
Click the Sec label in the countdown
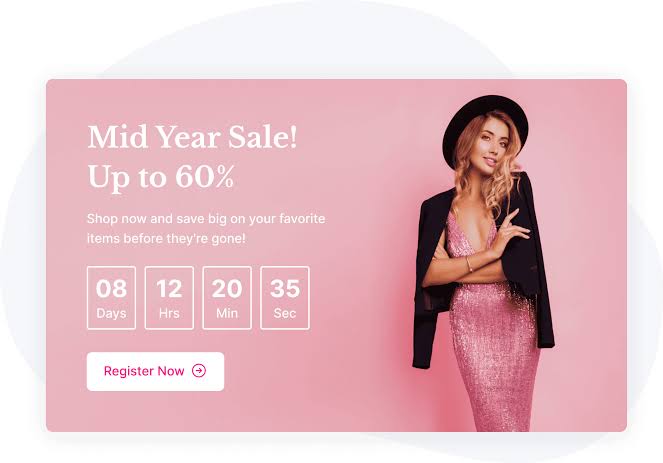pos(285,313)
